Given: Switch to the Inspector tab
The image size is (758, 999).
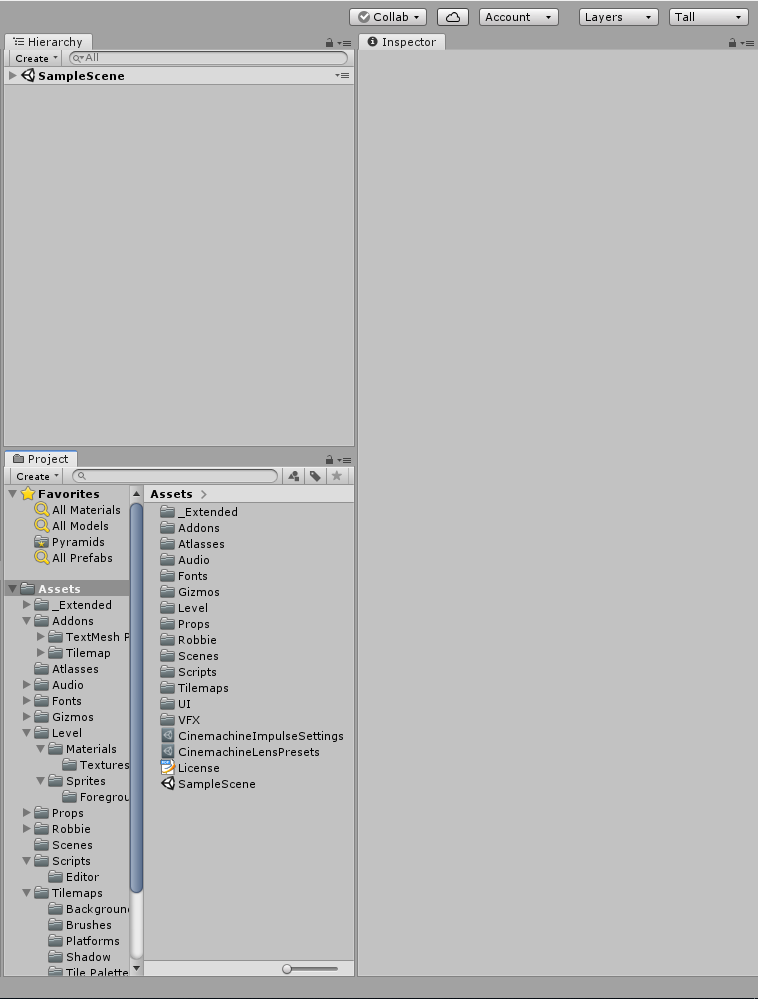Looking at the screenshot, I should click(402, 42).
